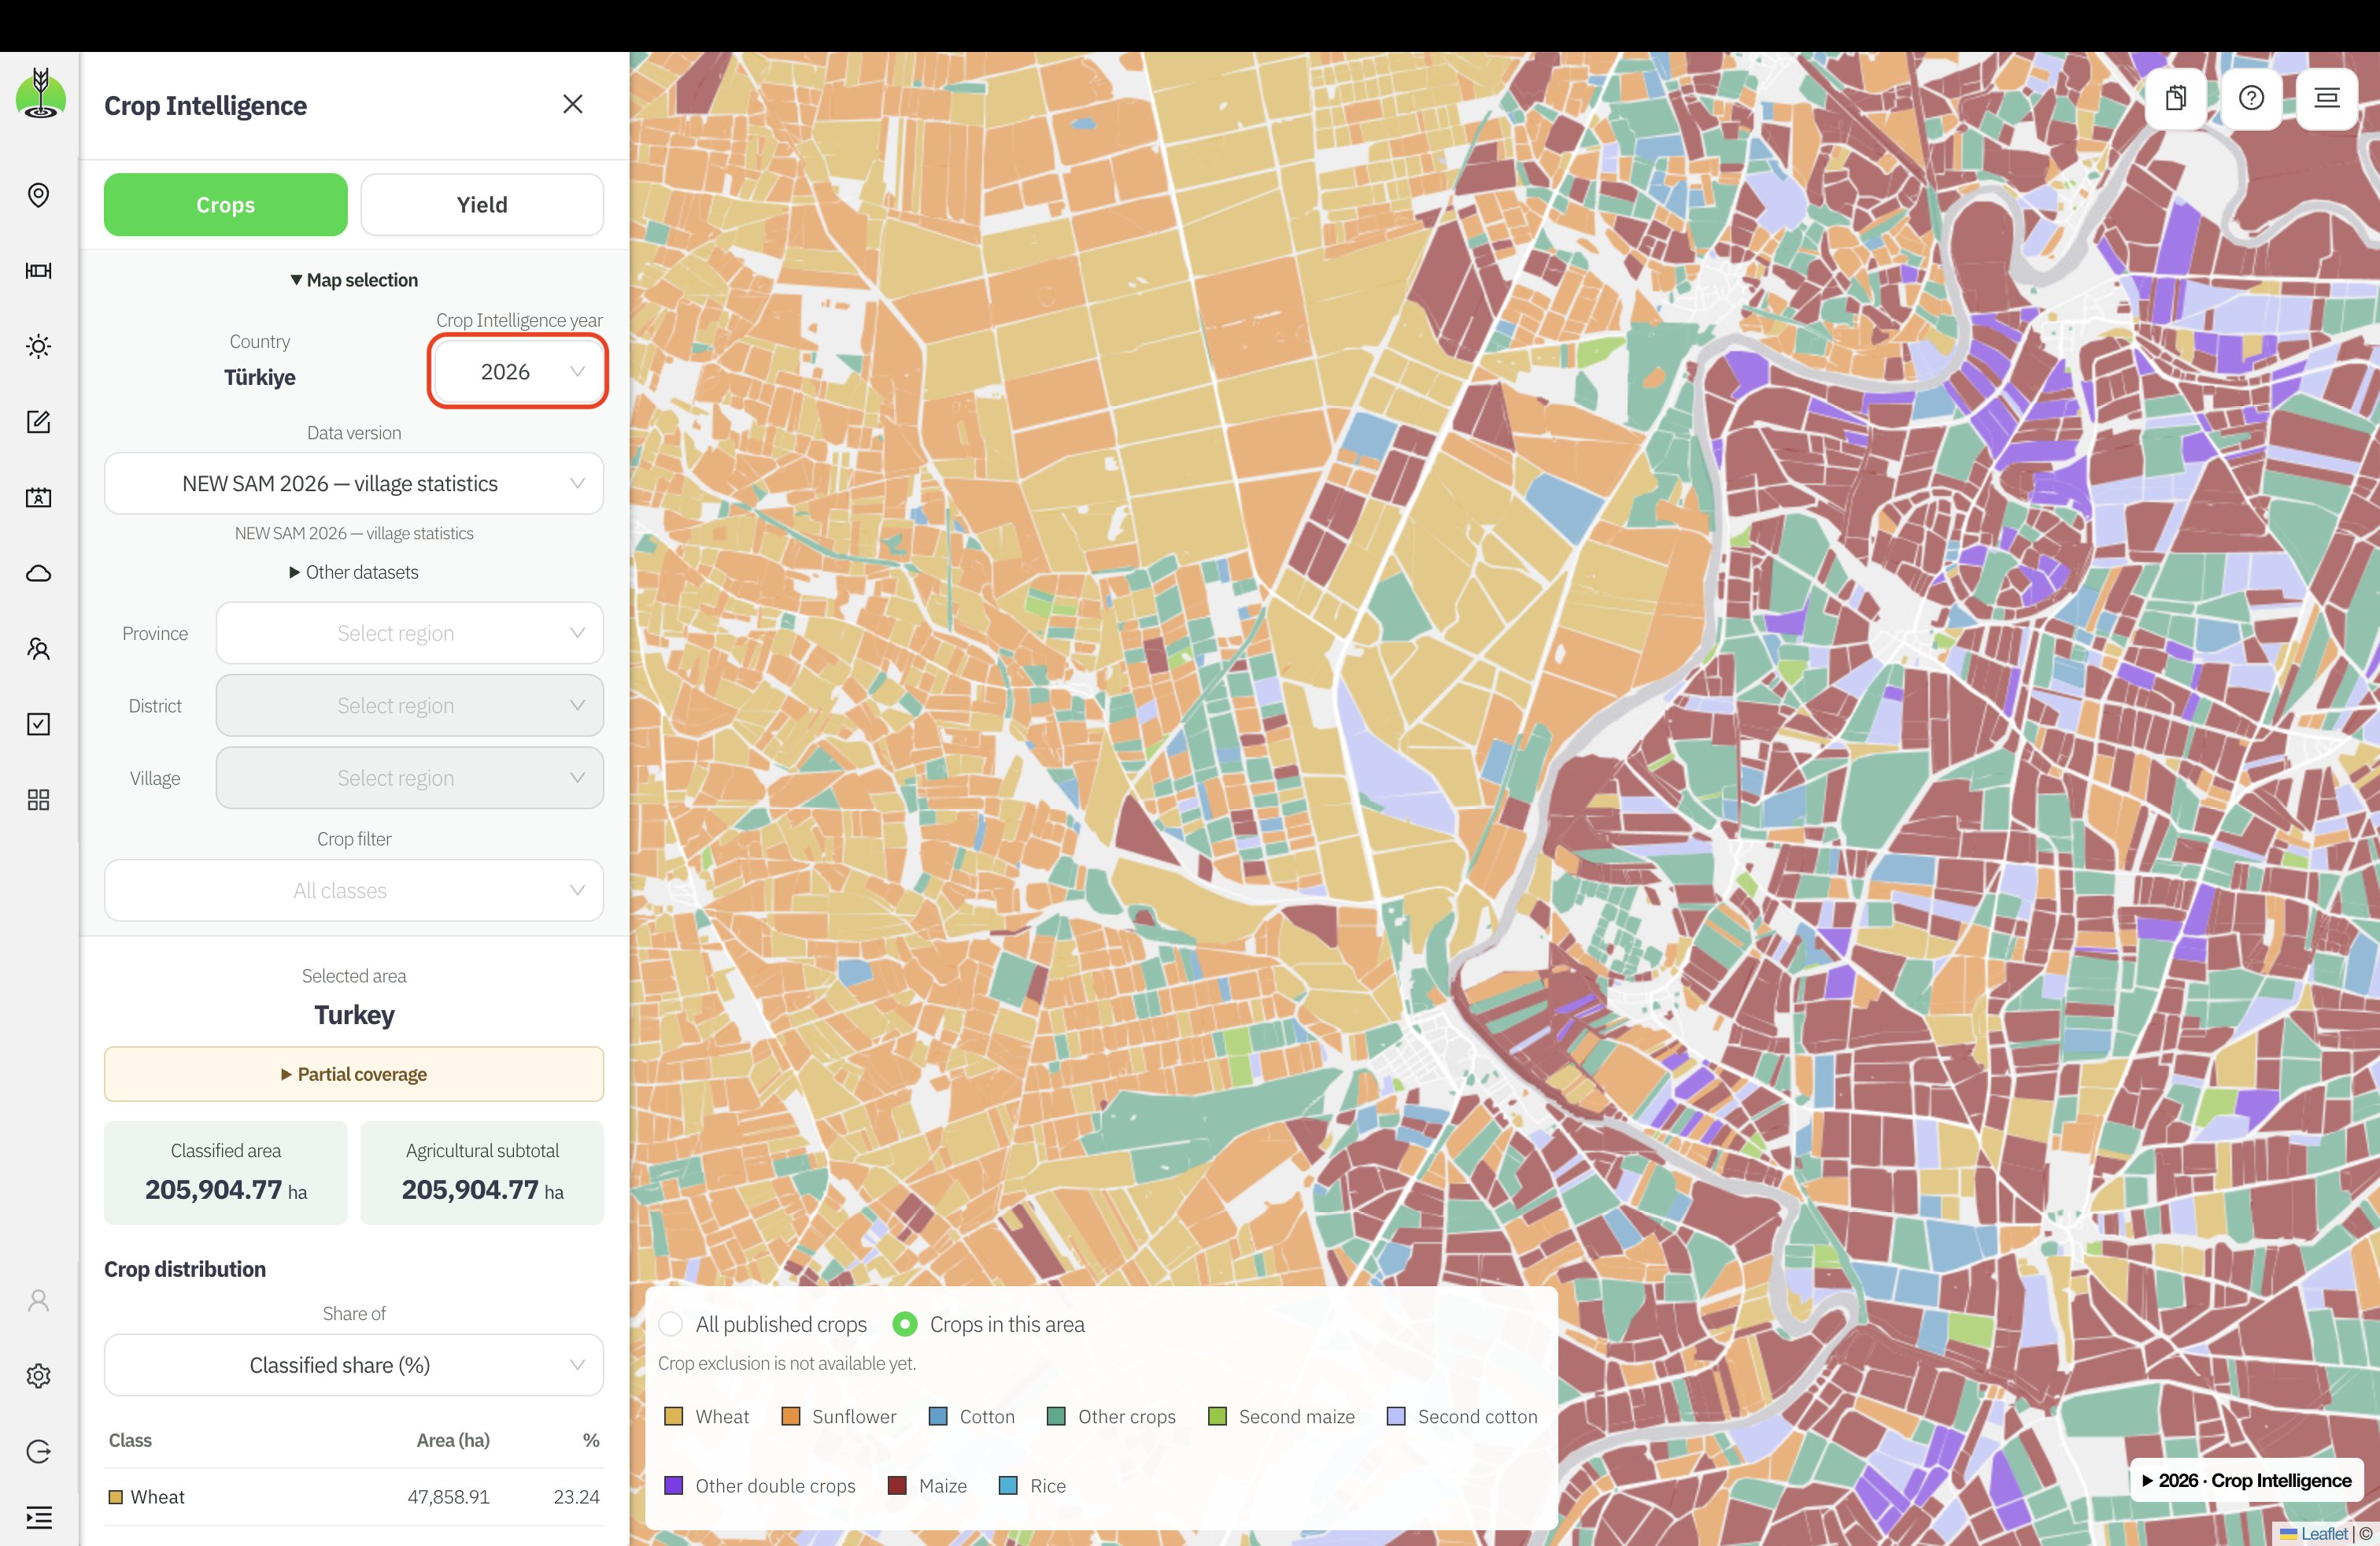Click the Classified area 205,904.77 ha card
The width and height of the screenshot is (2380, 1546).
click(x=226, y=1172)
